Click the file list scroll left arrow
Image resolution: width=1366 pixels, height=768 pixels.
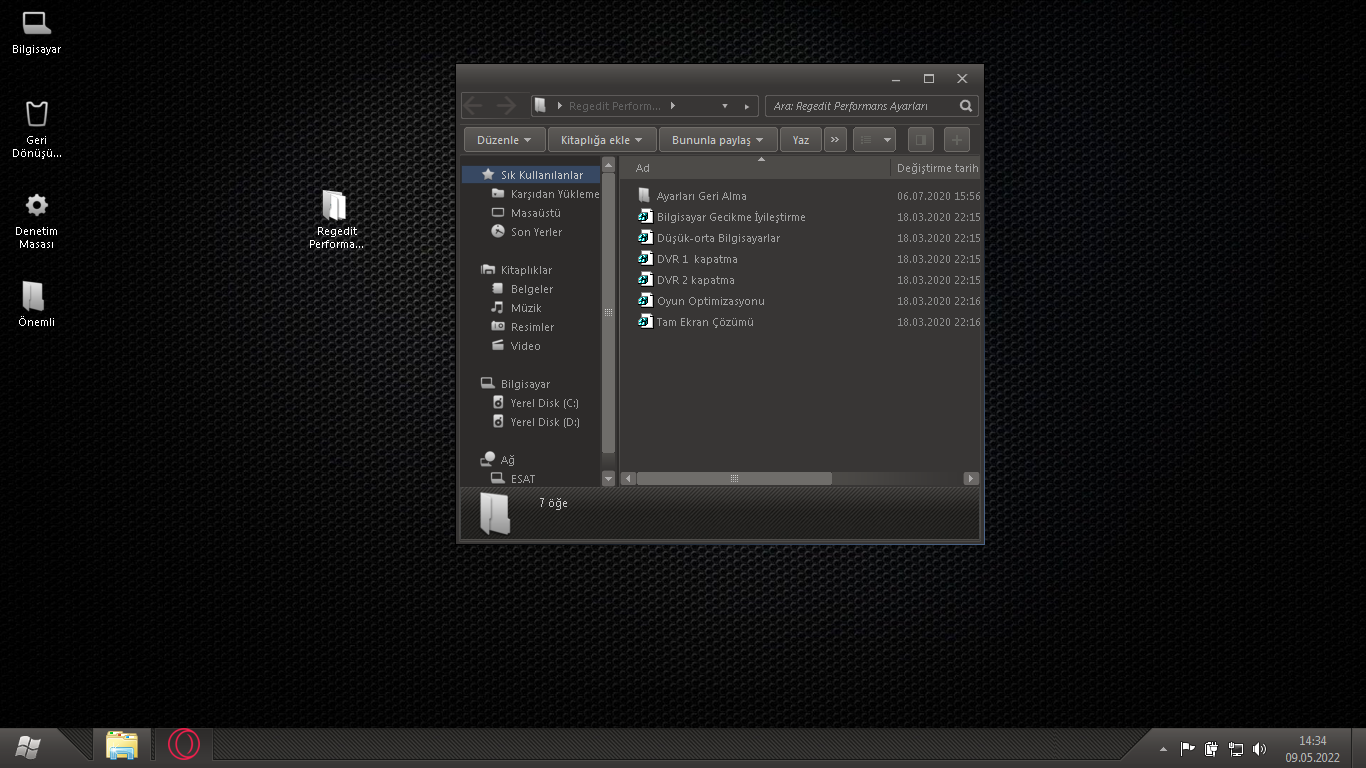(x=628, y=479)
